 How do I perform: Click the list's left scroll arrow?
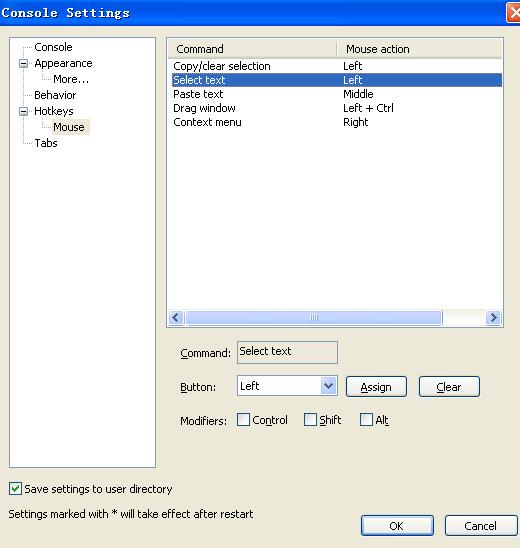click(176, 318)
